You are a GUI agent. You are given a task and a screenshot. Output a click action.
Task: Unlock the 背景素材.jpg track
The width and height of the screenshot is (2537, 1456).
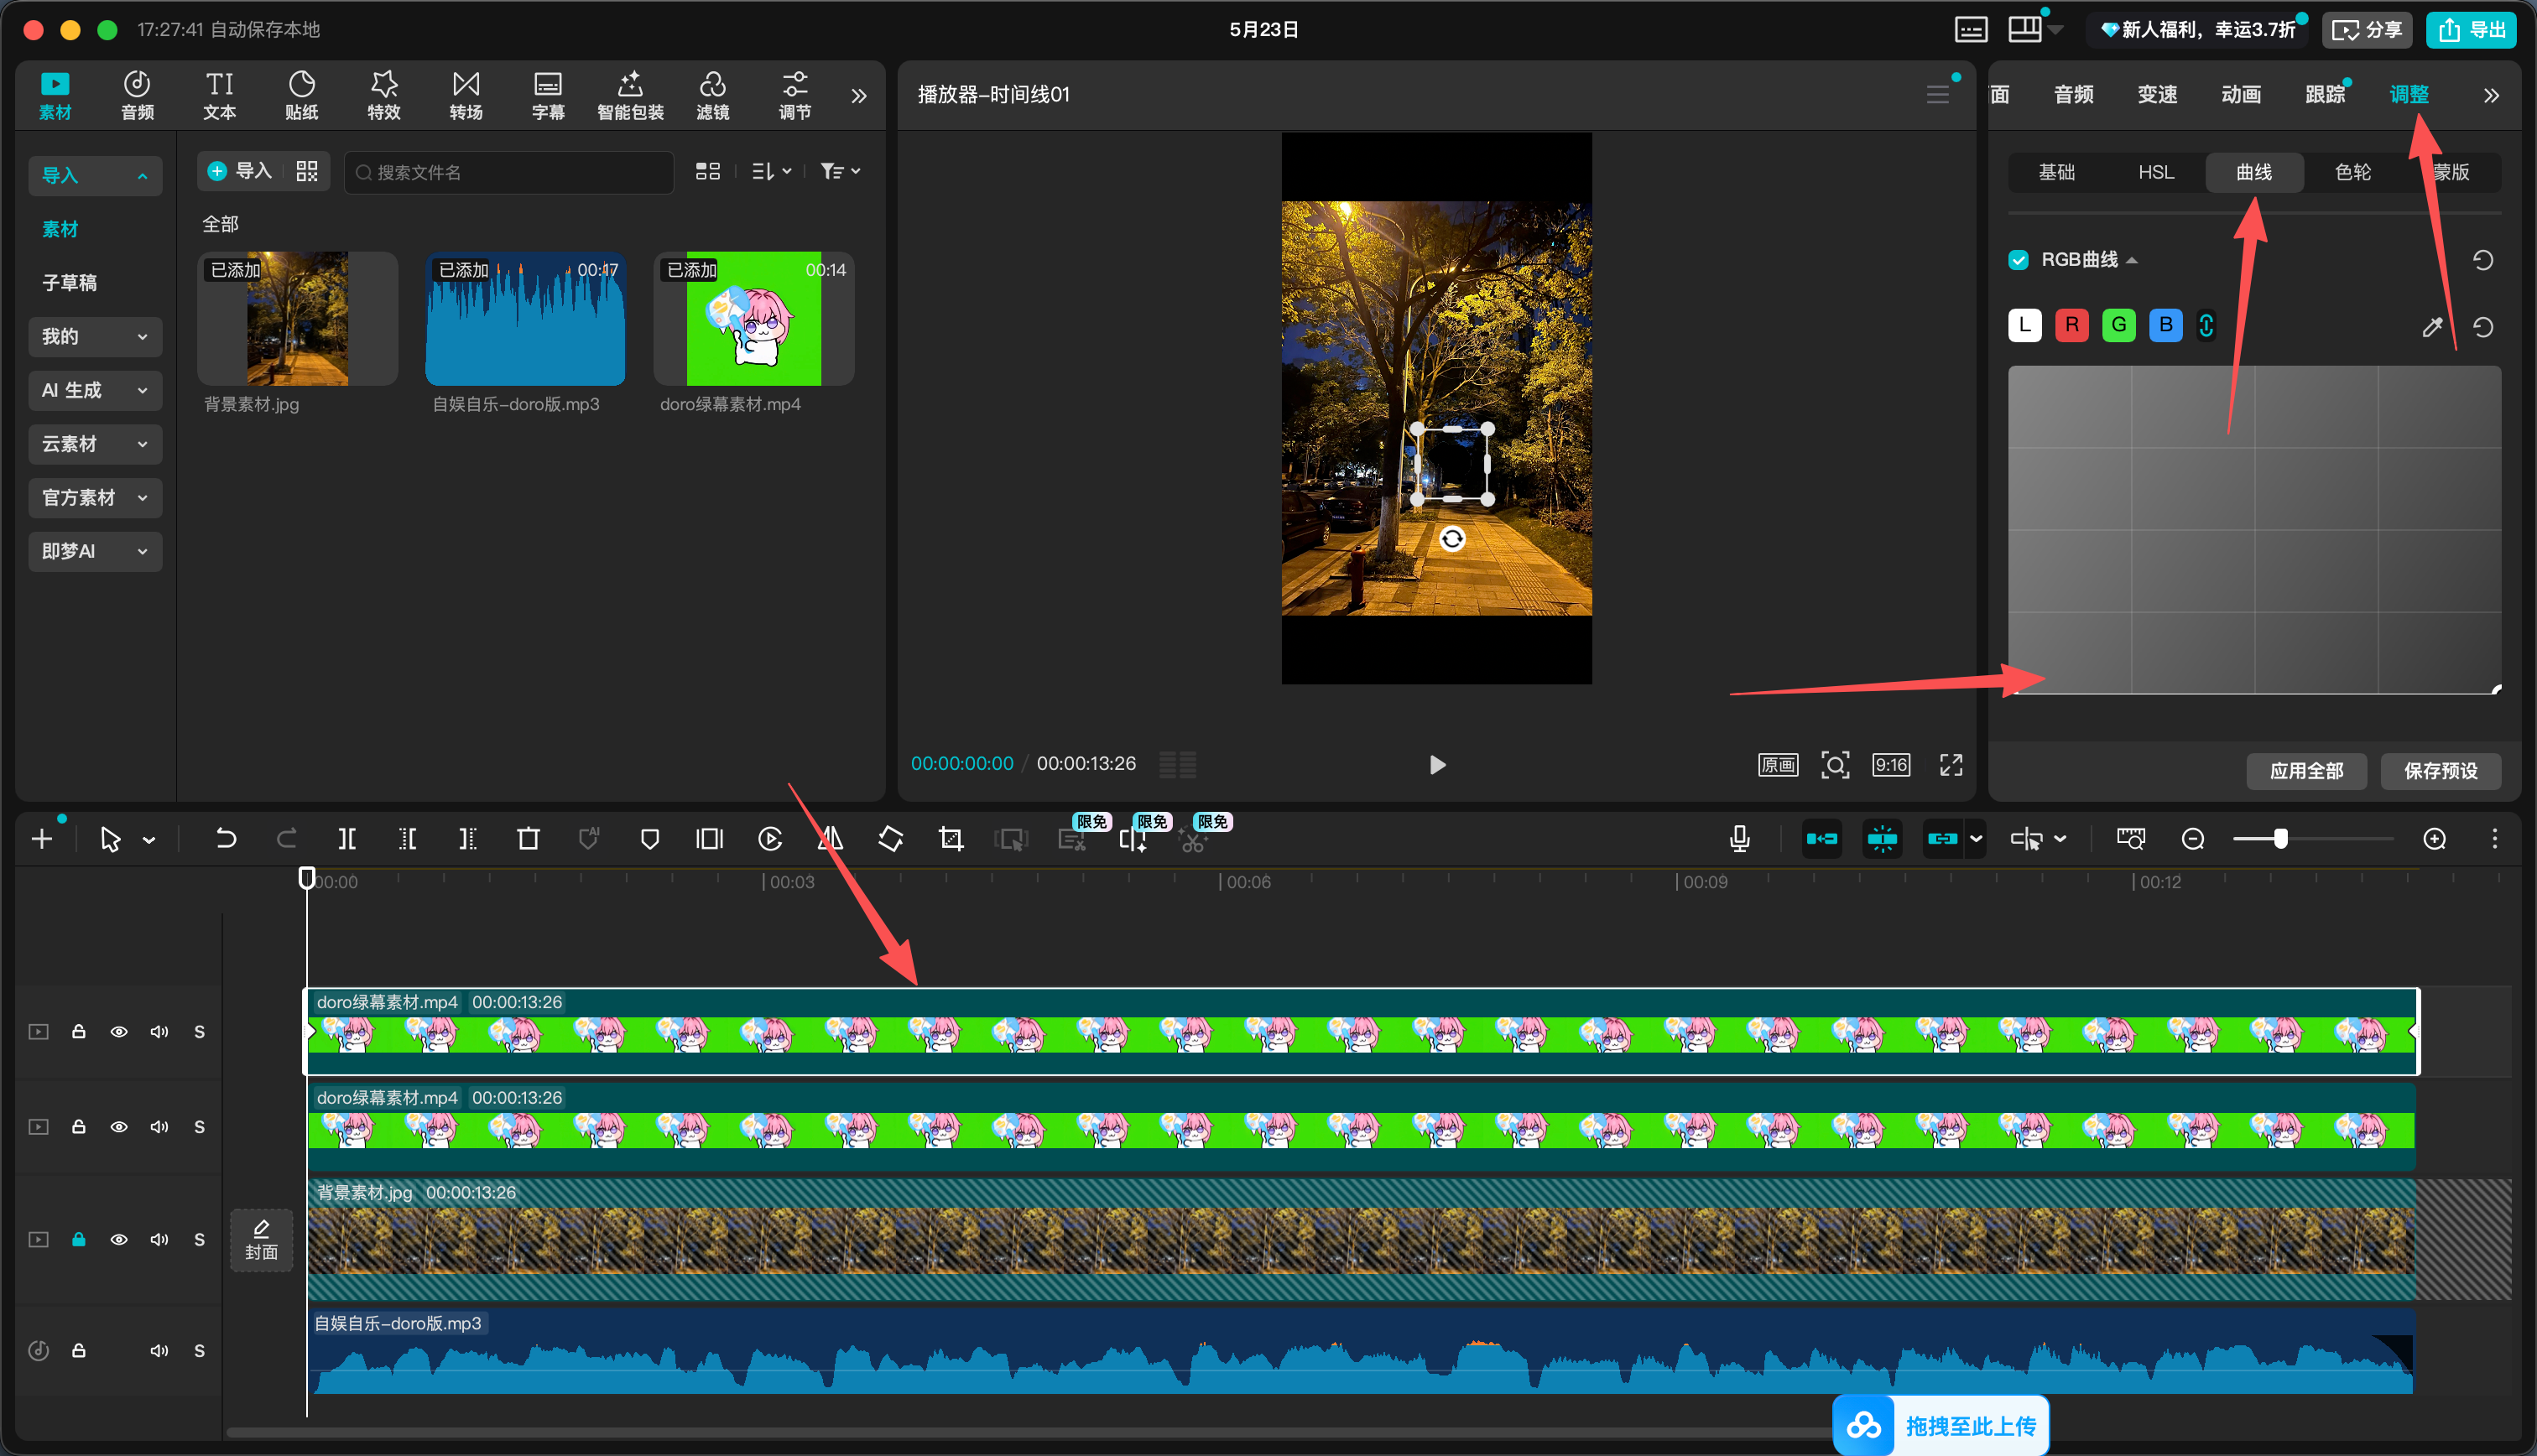(x=78, y=1239)
